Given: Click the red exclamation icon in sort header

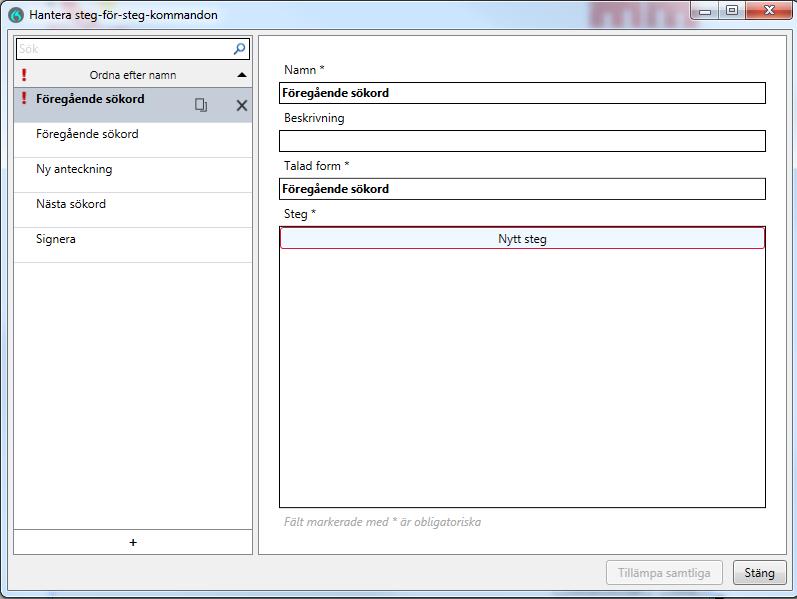Looking at the screenshot, I should (x=24, y=75).
